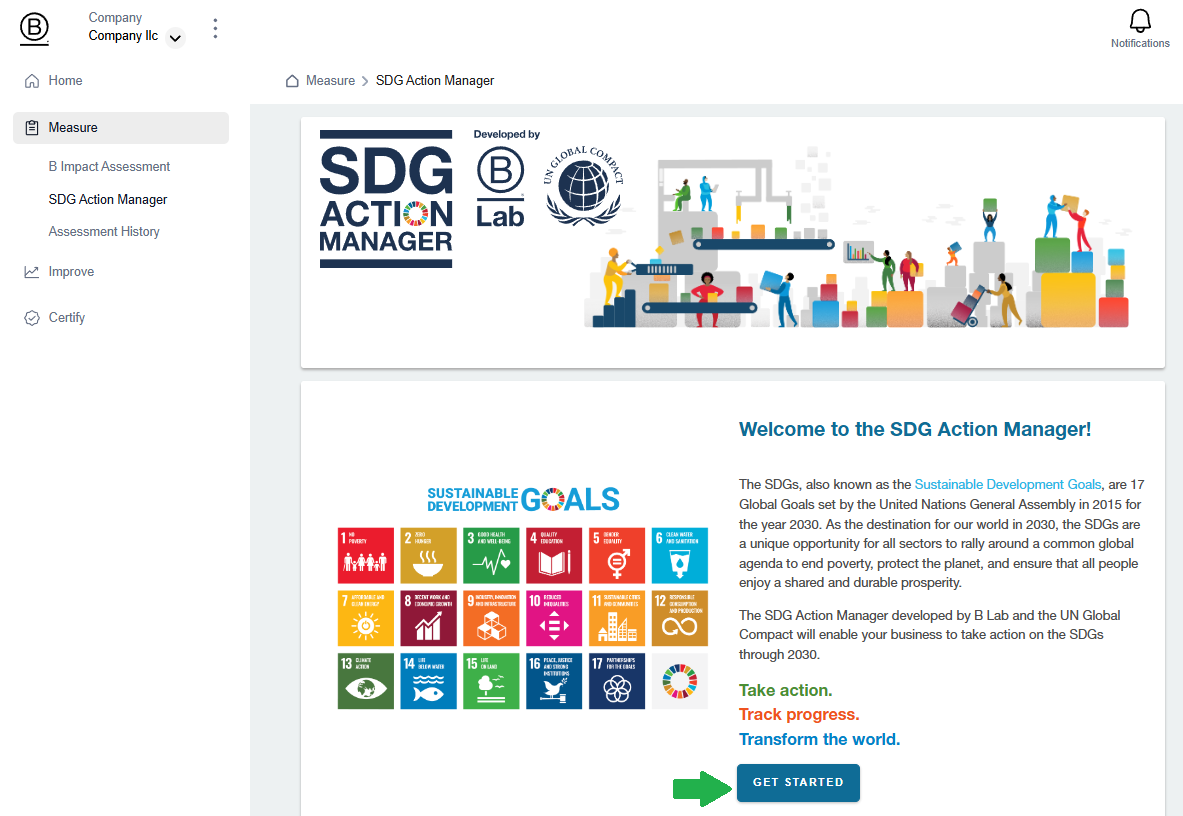Click the Improve chart icon

pyautogui.click(x=32, y=271)
